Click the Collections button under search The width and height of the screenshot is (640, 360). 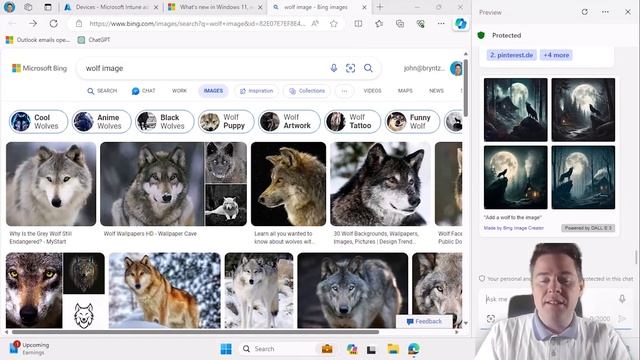(x=307, y=91)
